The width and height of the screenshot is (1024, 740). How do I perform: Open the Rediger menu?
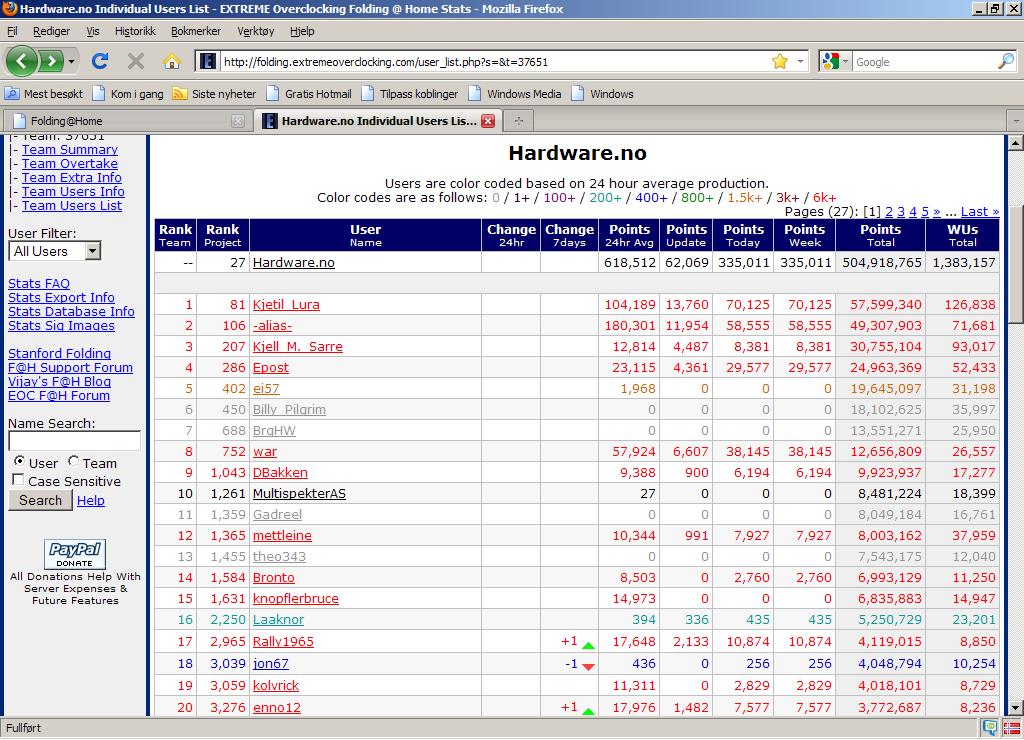click(51, 31)
